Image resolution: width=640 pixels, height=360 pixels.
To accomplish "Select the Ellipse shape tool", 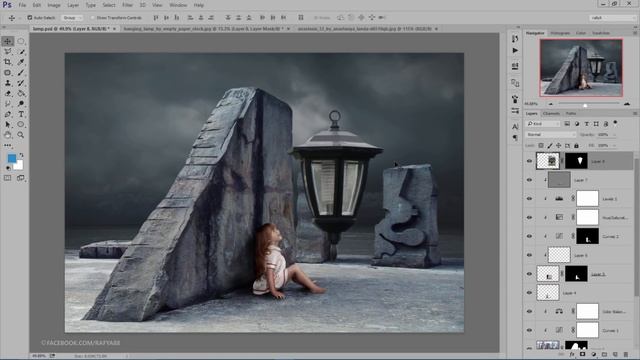I will coord(21,124).
